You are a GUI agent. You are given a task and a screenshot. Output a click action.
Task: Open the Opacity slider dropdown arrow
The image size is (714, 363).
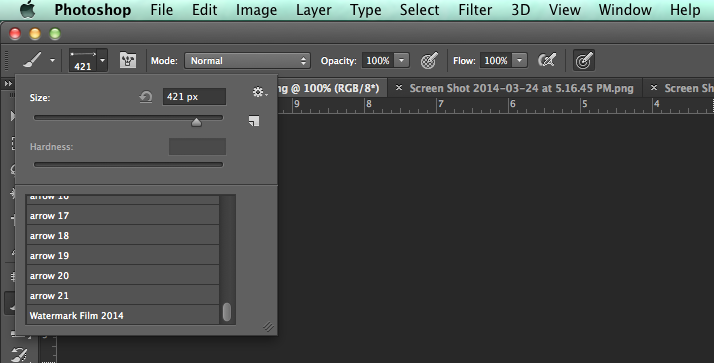[402, 61]
